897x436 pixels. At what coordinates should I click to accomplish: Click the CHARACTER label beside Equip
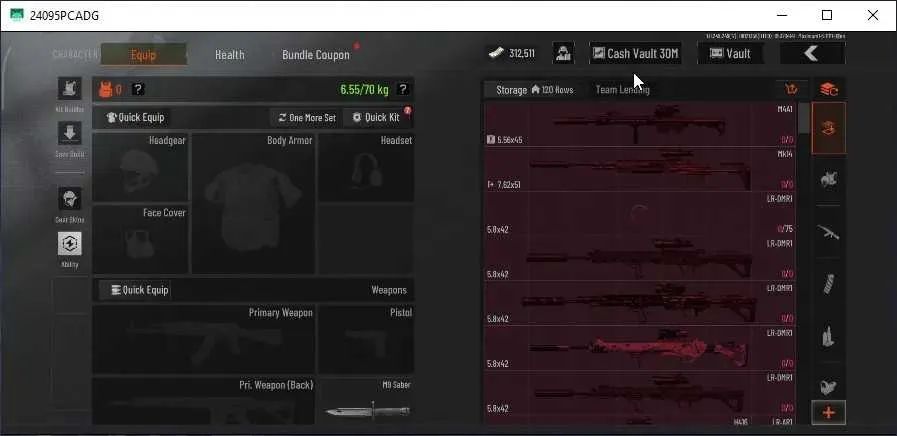point(74,55)
